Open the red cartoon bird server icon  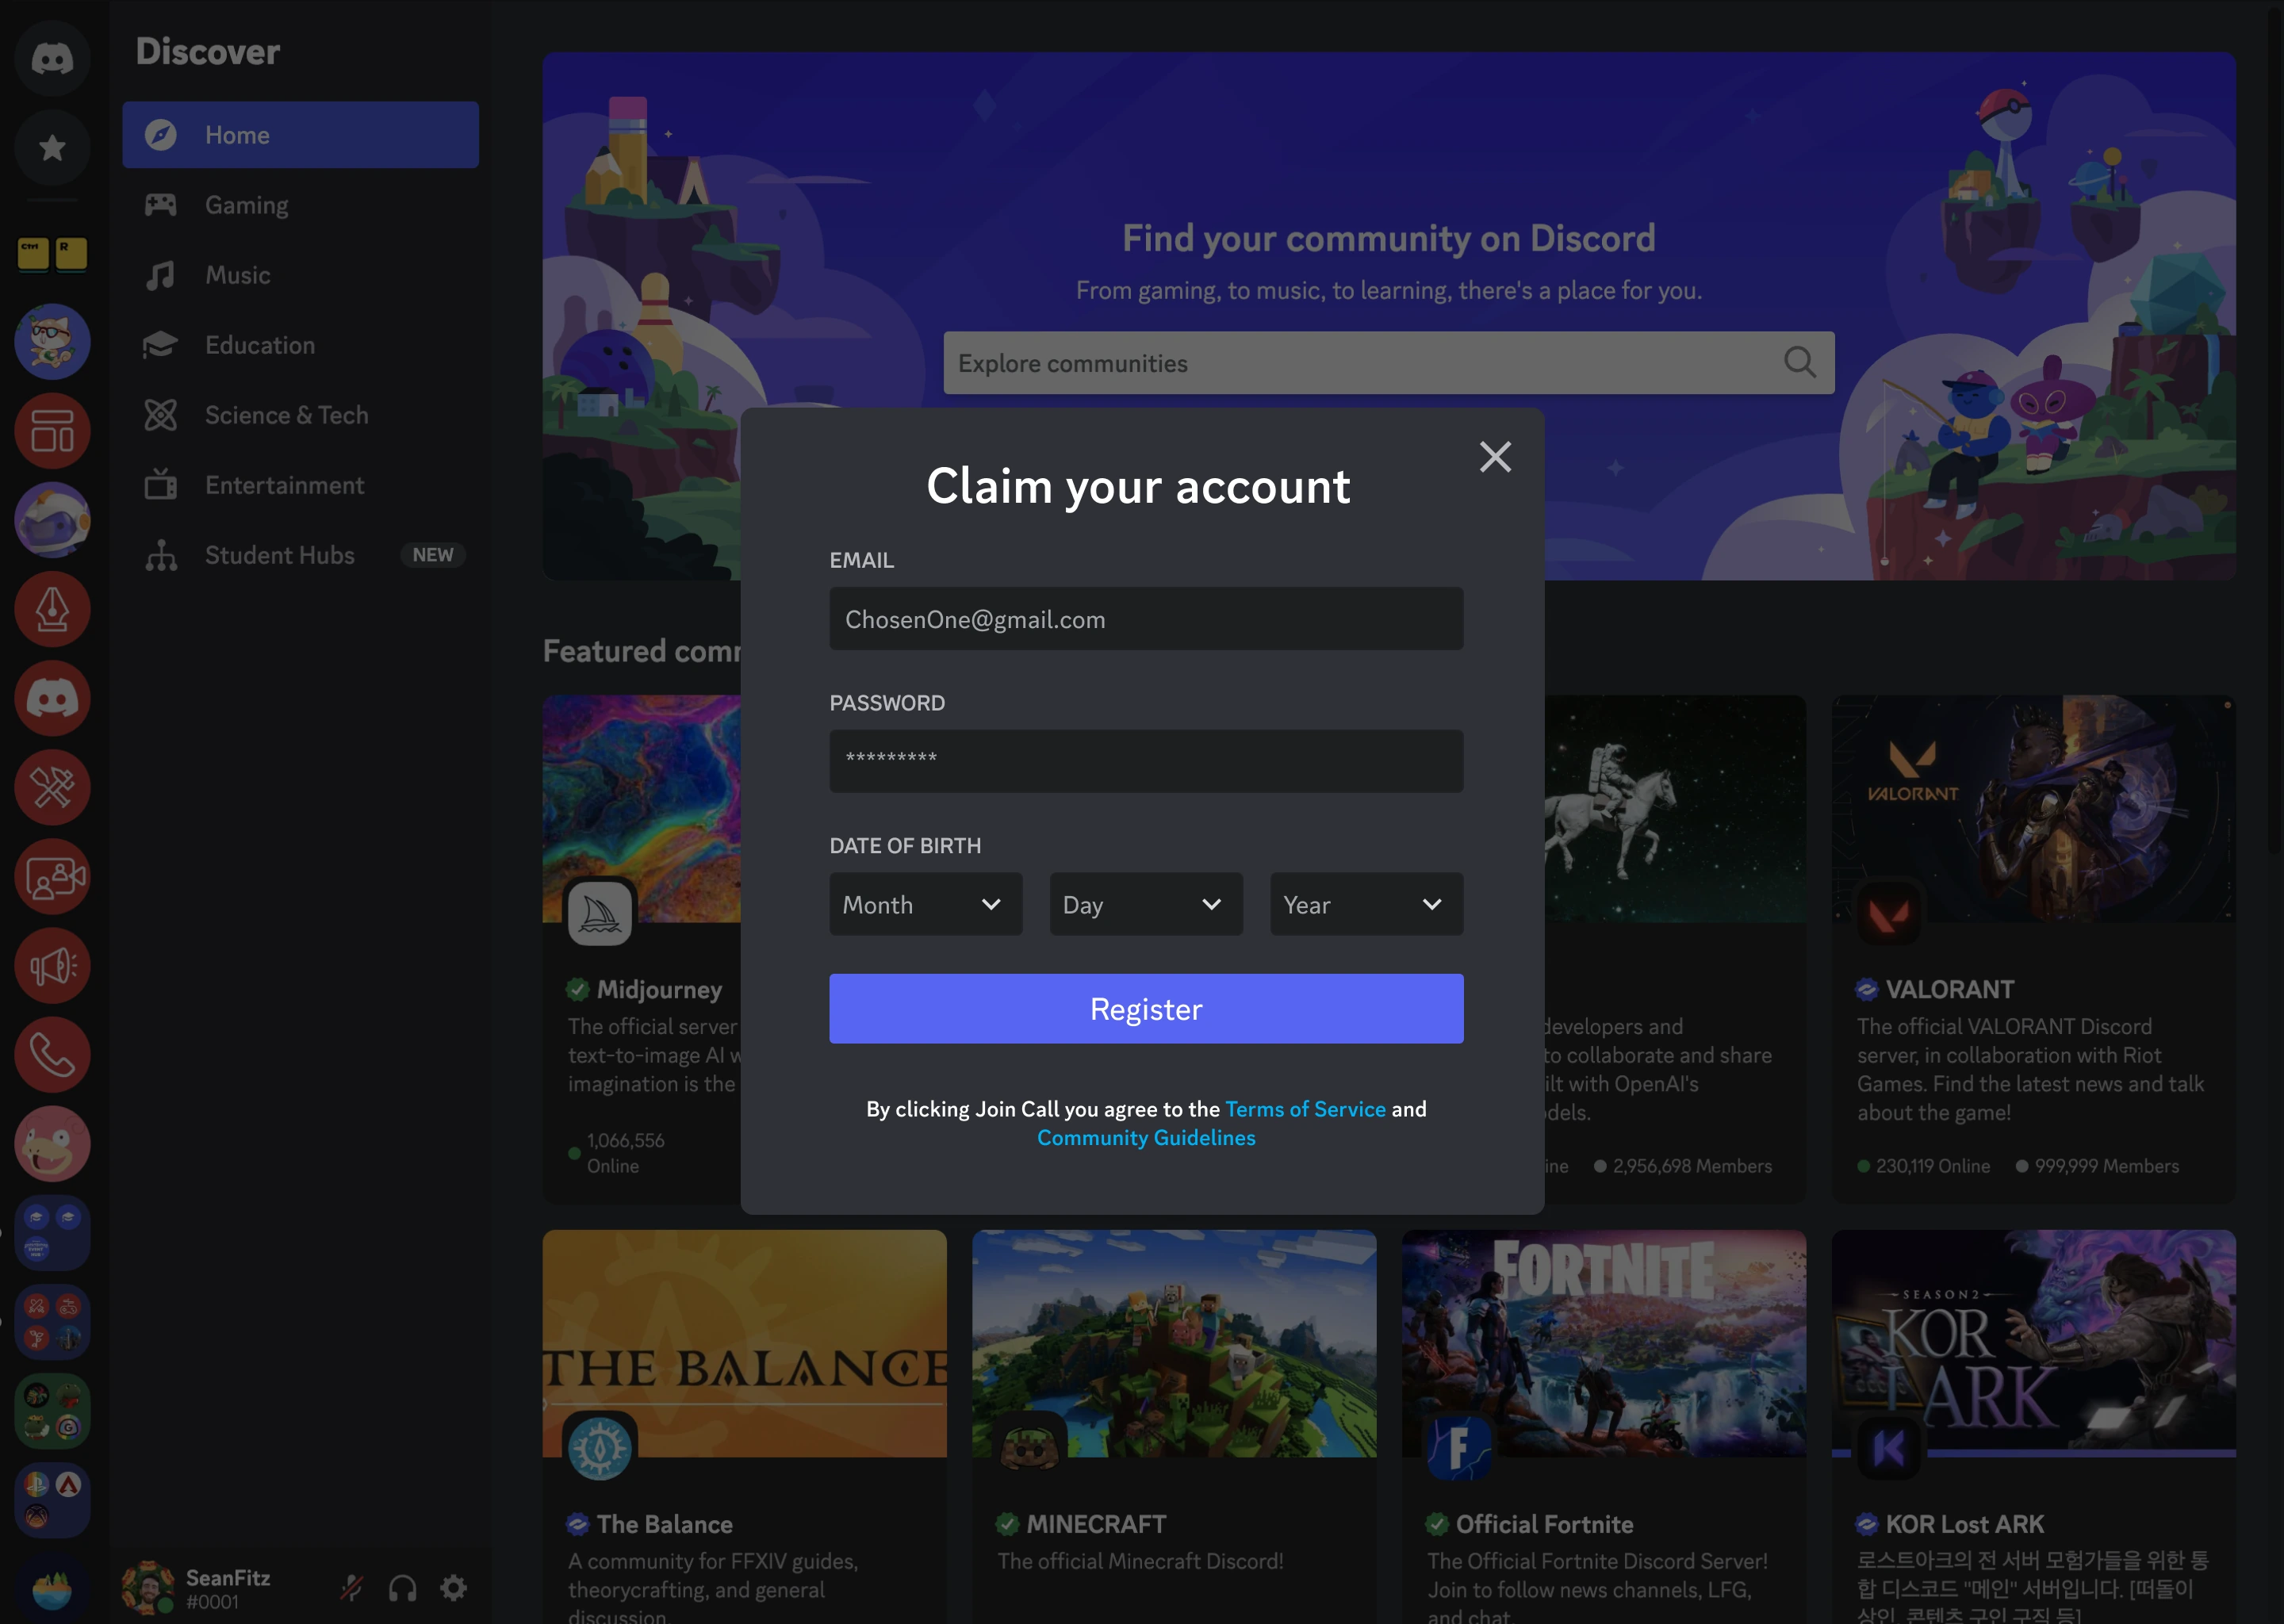(x=52, y=1144)
